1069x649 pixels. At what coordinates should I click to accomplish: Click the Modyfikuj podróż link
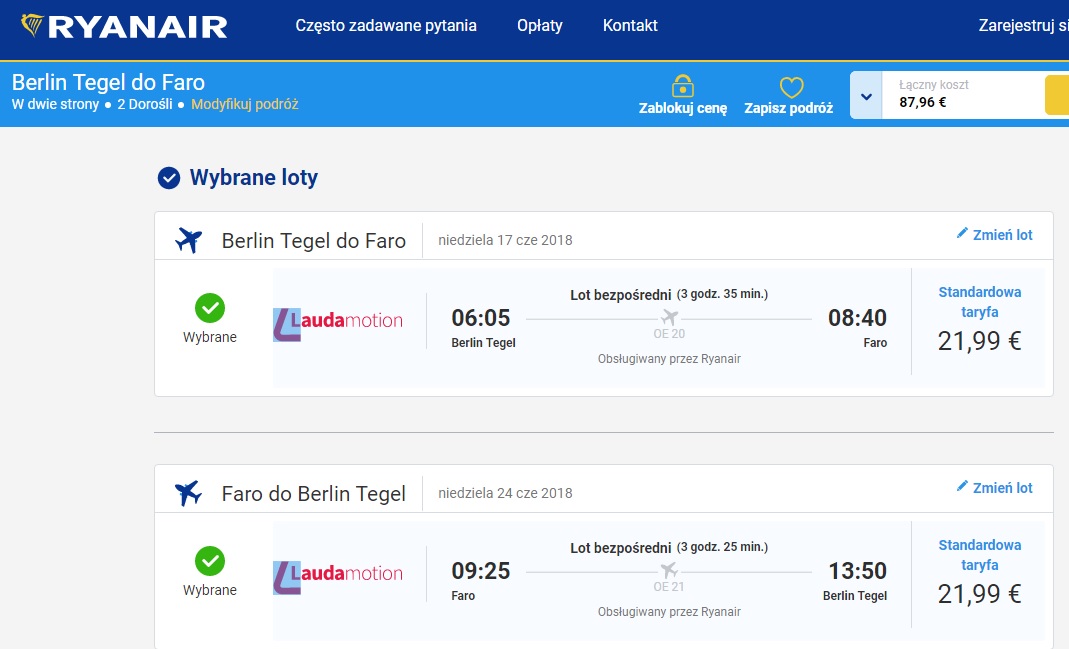tap(245, 104)
